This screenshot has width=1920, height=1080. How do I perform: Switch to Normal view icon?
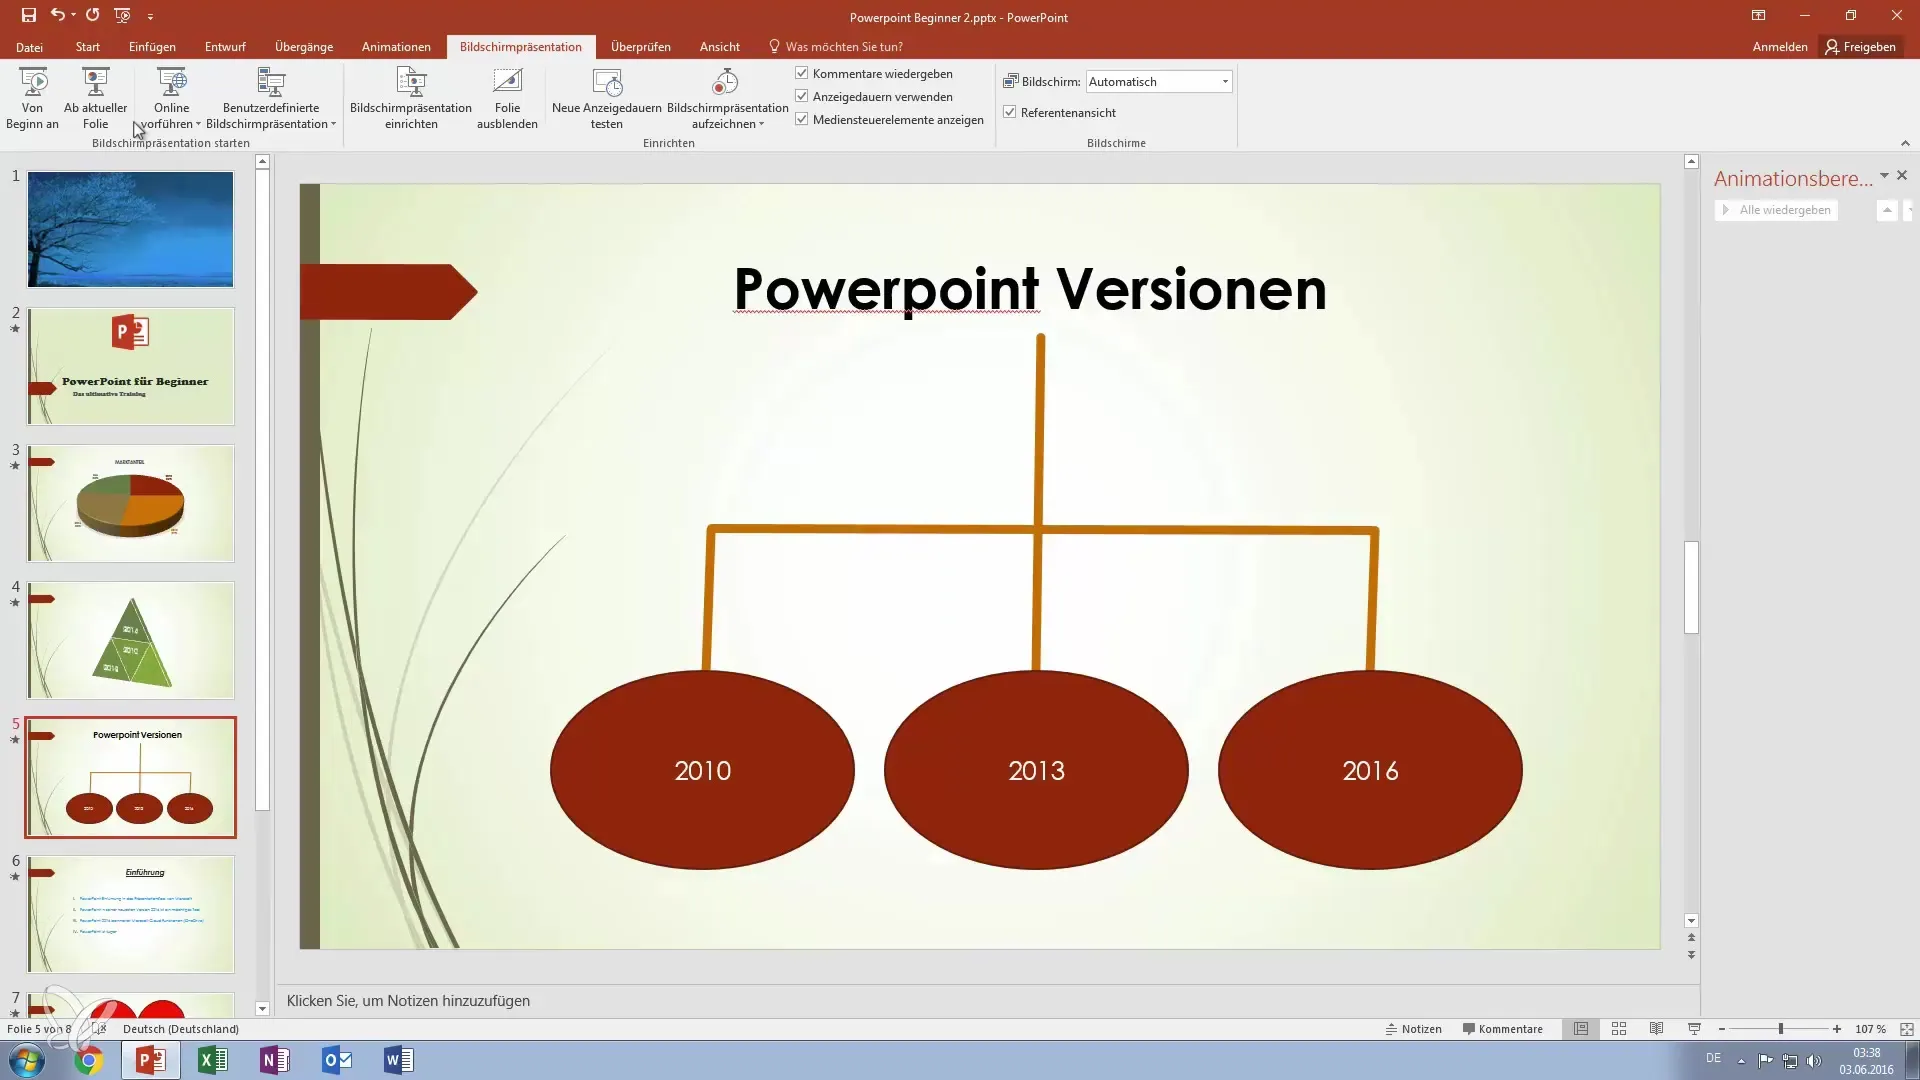coord(1581,1029)
